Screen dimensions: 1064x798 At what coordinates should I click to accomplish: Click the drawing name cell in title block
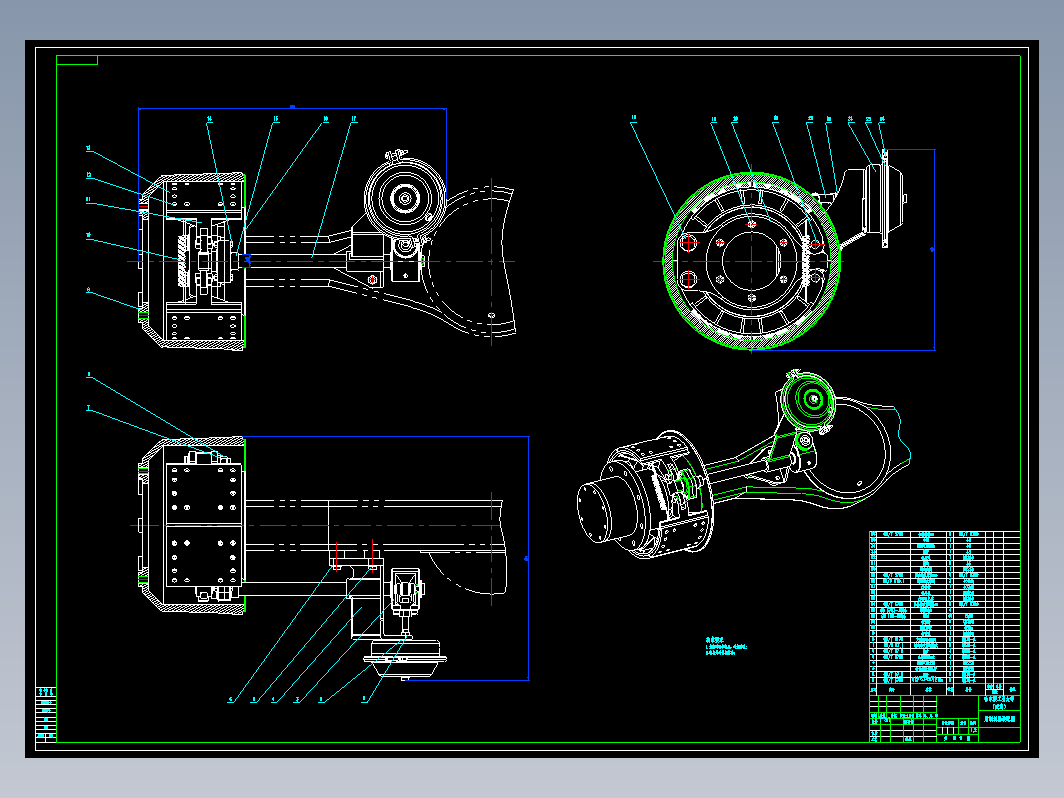click(1000, 719)
